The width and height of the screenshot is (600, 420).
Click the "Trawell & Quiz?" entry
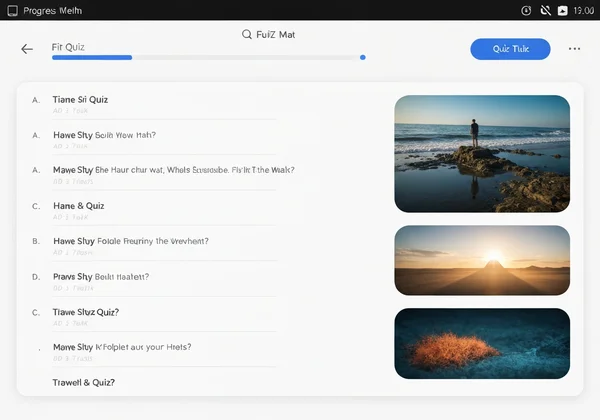tap(83, 382)
